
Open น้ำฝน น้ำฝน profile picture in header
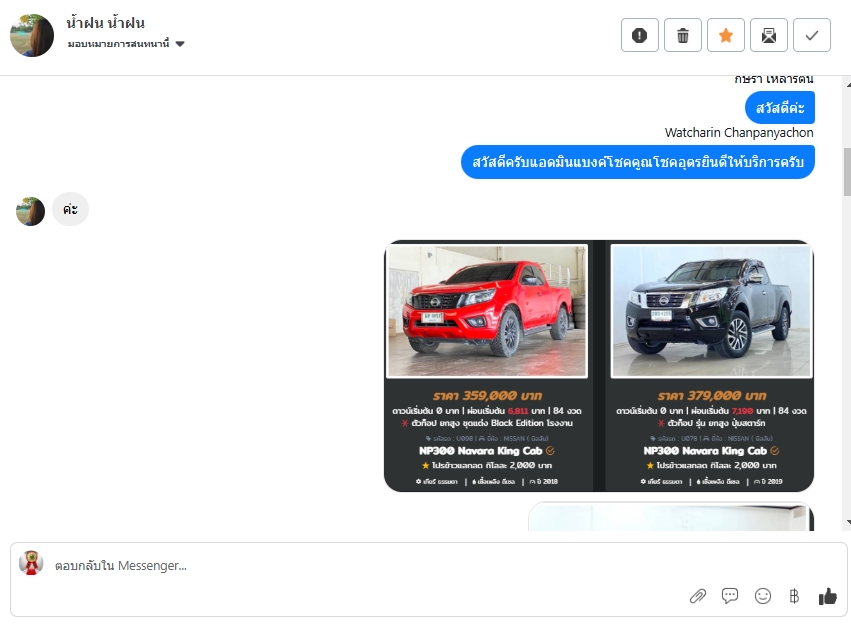[x=32, y=35]
